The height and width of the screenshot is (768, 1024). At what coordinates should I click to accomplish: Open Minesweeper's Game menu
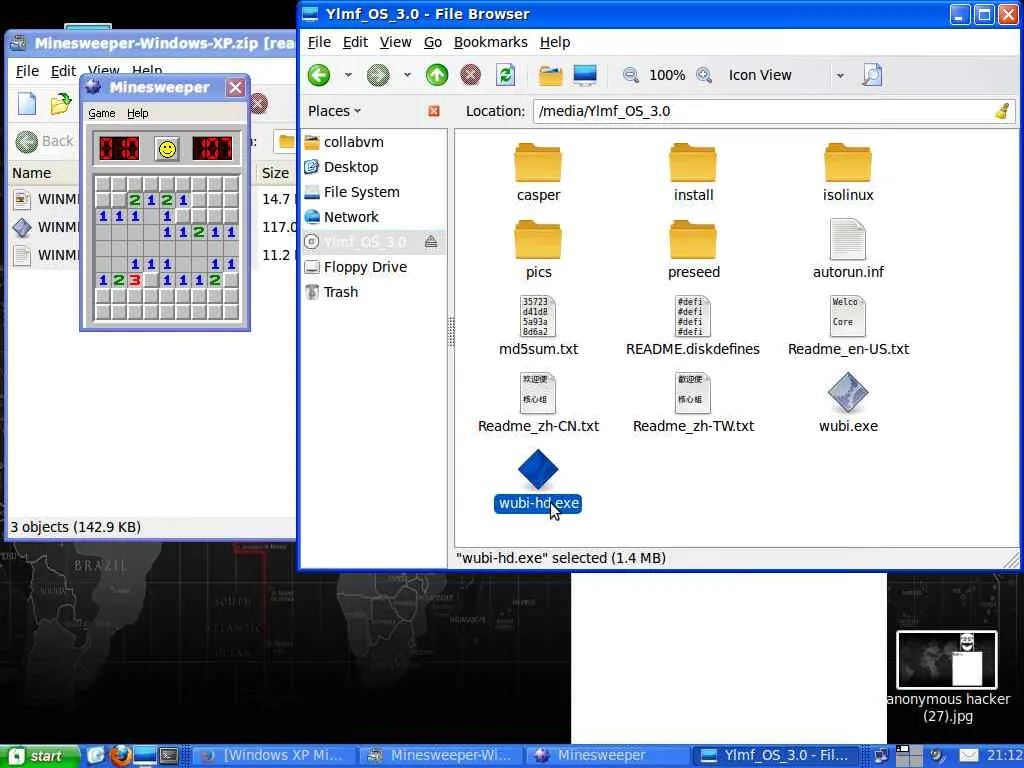point(102,113)
